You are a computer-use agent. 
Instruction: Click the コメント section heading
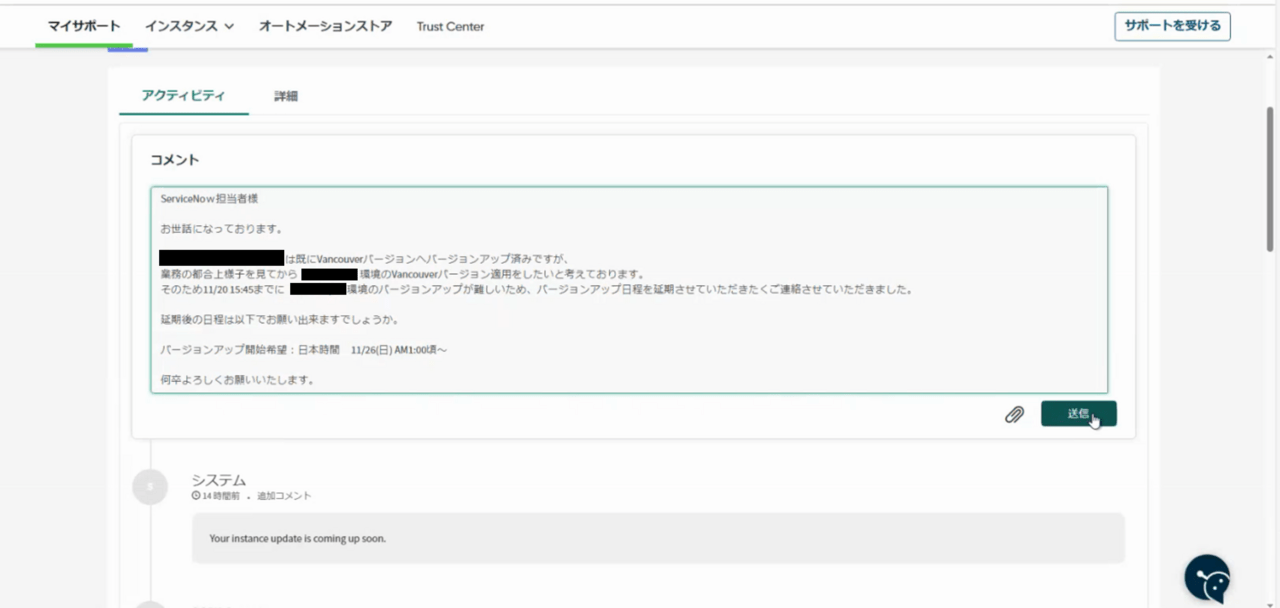tap(175, 160)
